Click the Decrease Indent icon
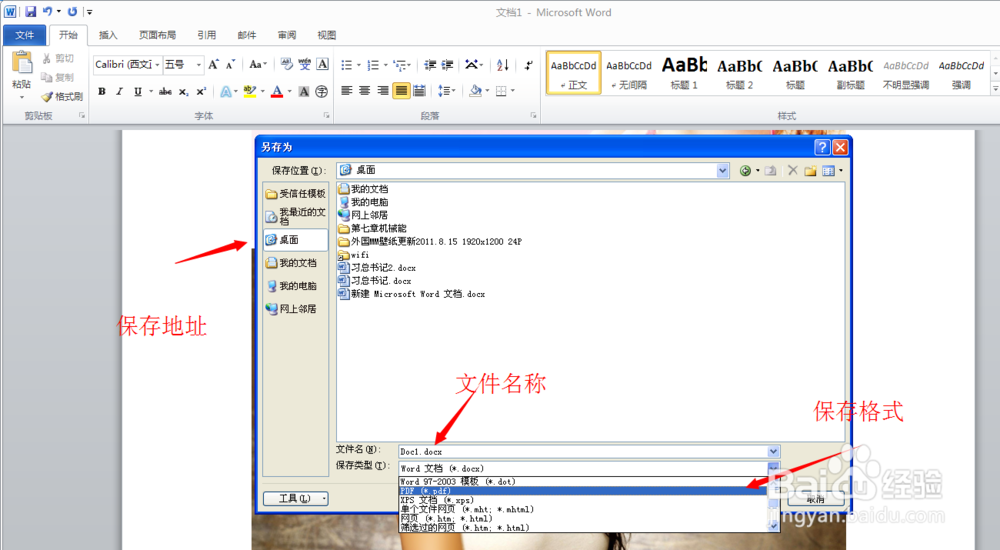Screen dimensions: 1000x550 coord(430,64)
